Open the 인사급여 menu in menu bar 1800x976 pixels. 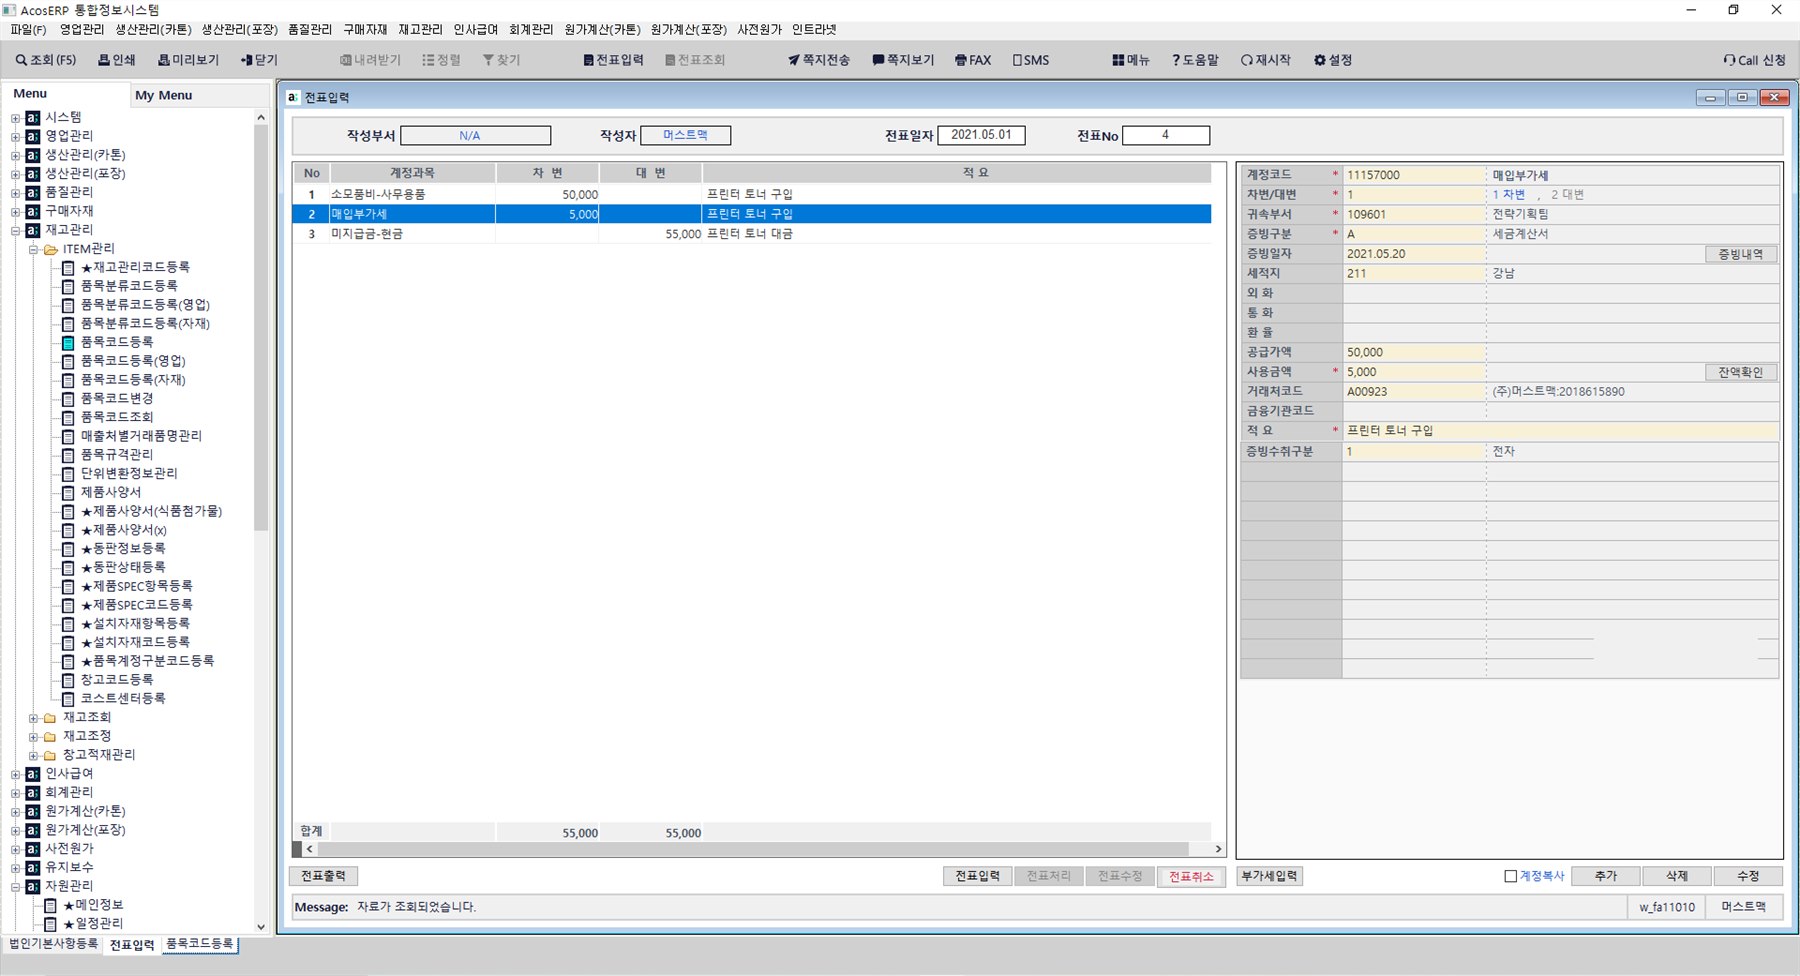click(475, 30)
